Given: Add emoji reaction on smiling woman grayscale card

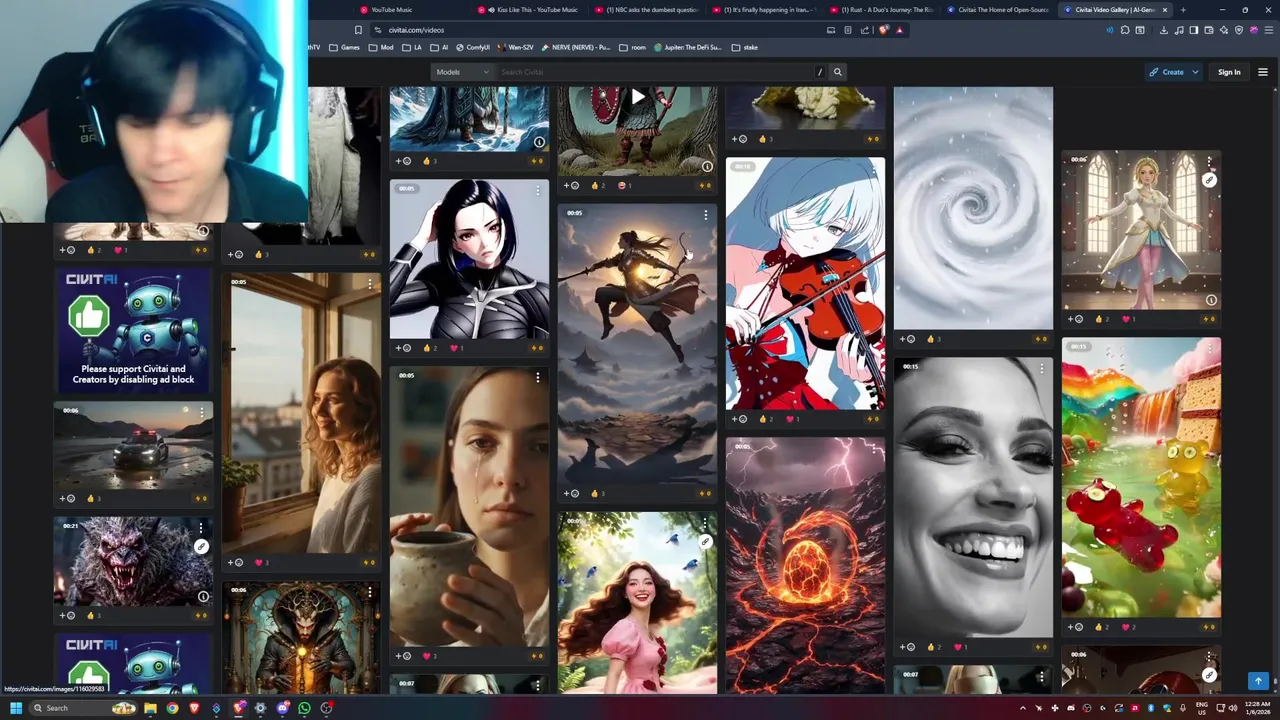Looking at the screenshot, I should pyautogui.click(x=907, y=647).
